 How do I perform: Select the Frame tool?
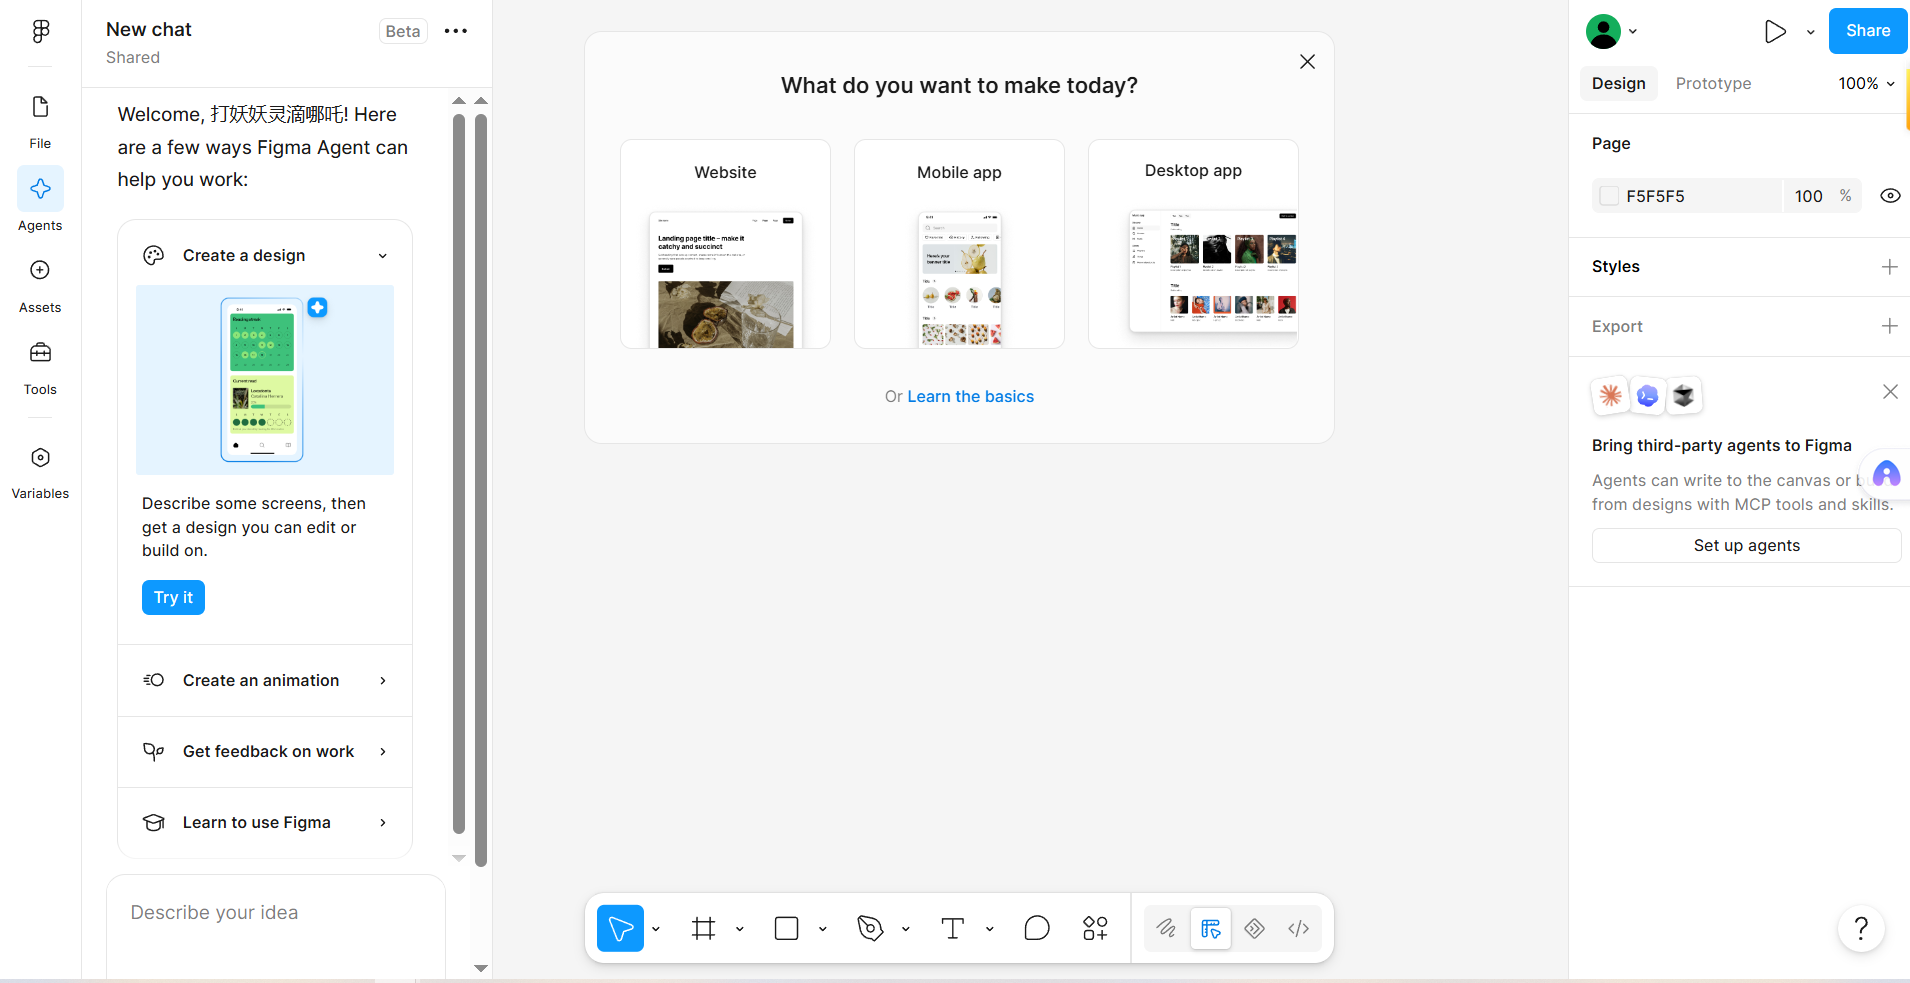704,929
